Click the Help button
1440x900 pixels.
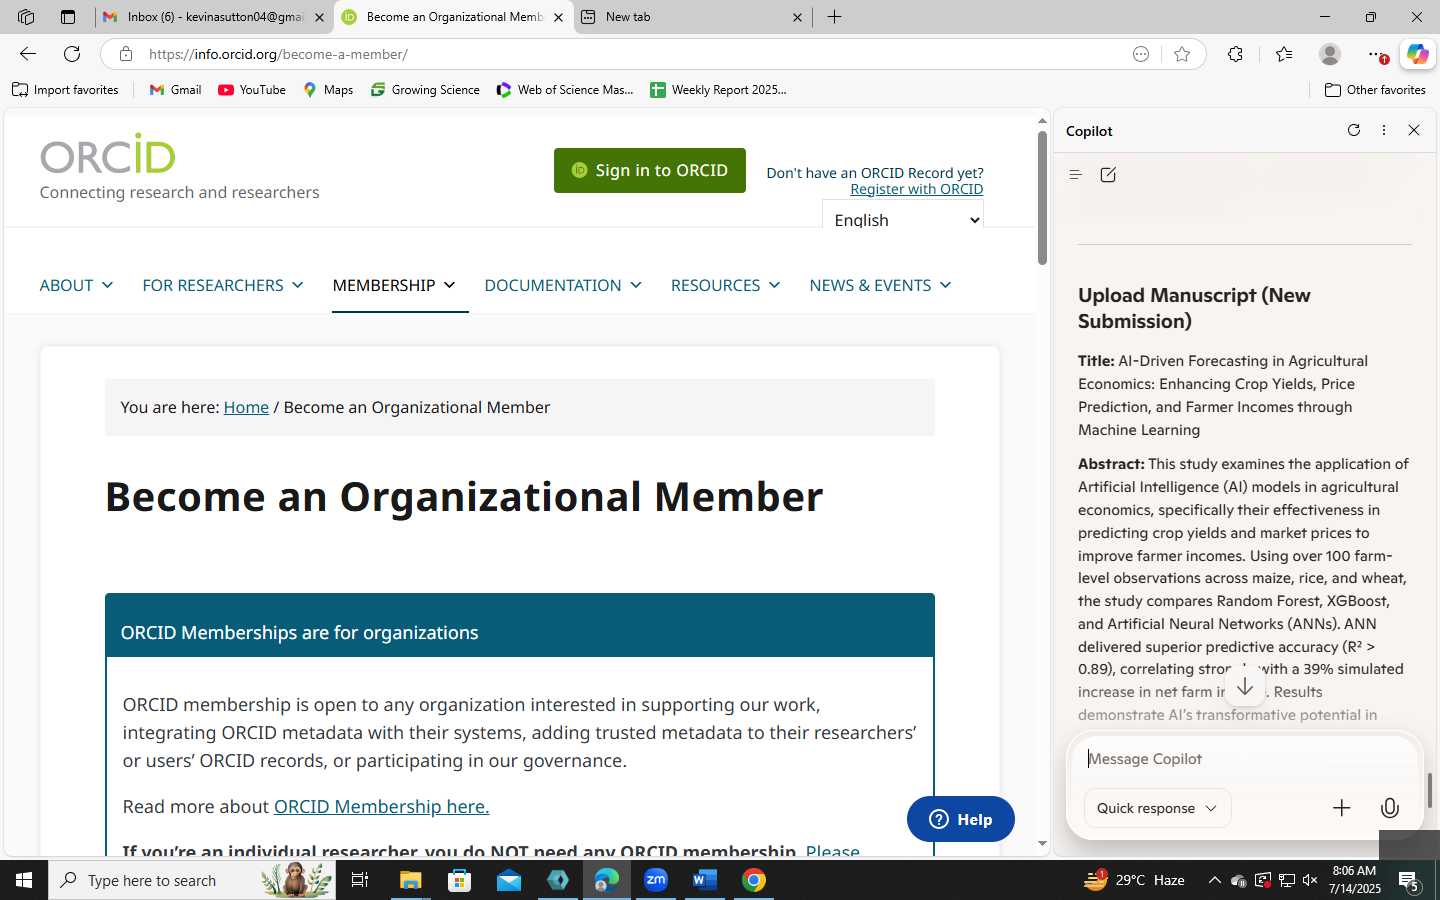click(x=960, y=819)
